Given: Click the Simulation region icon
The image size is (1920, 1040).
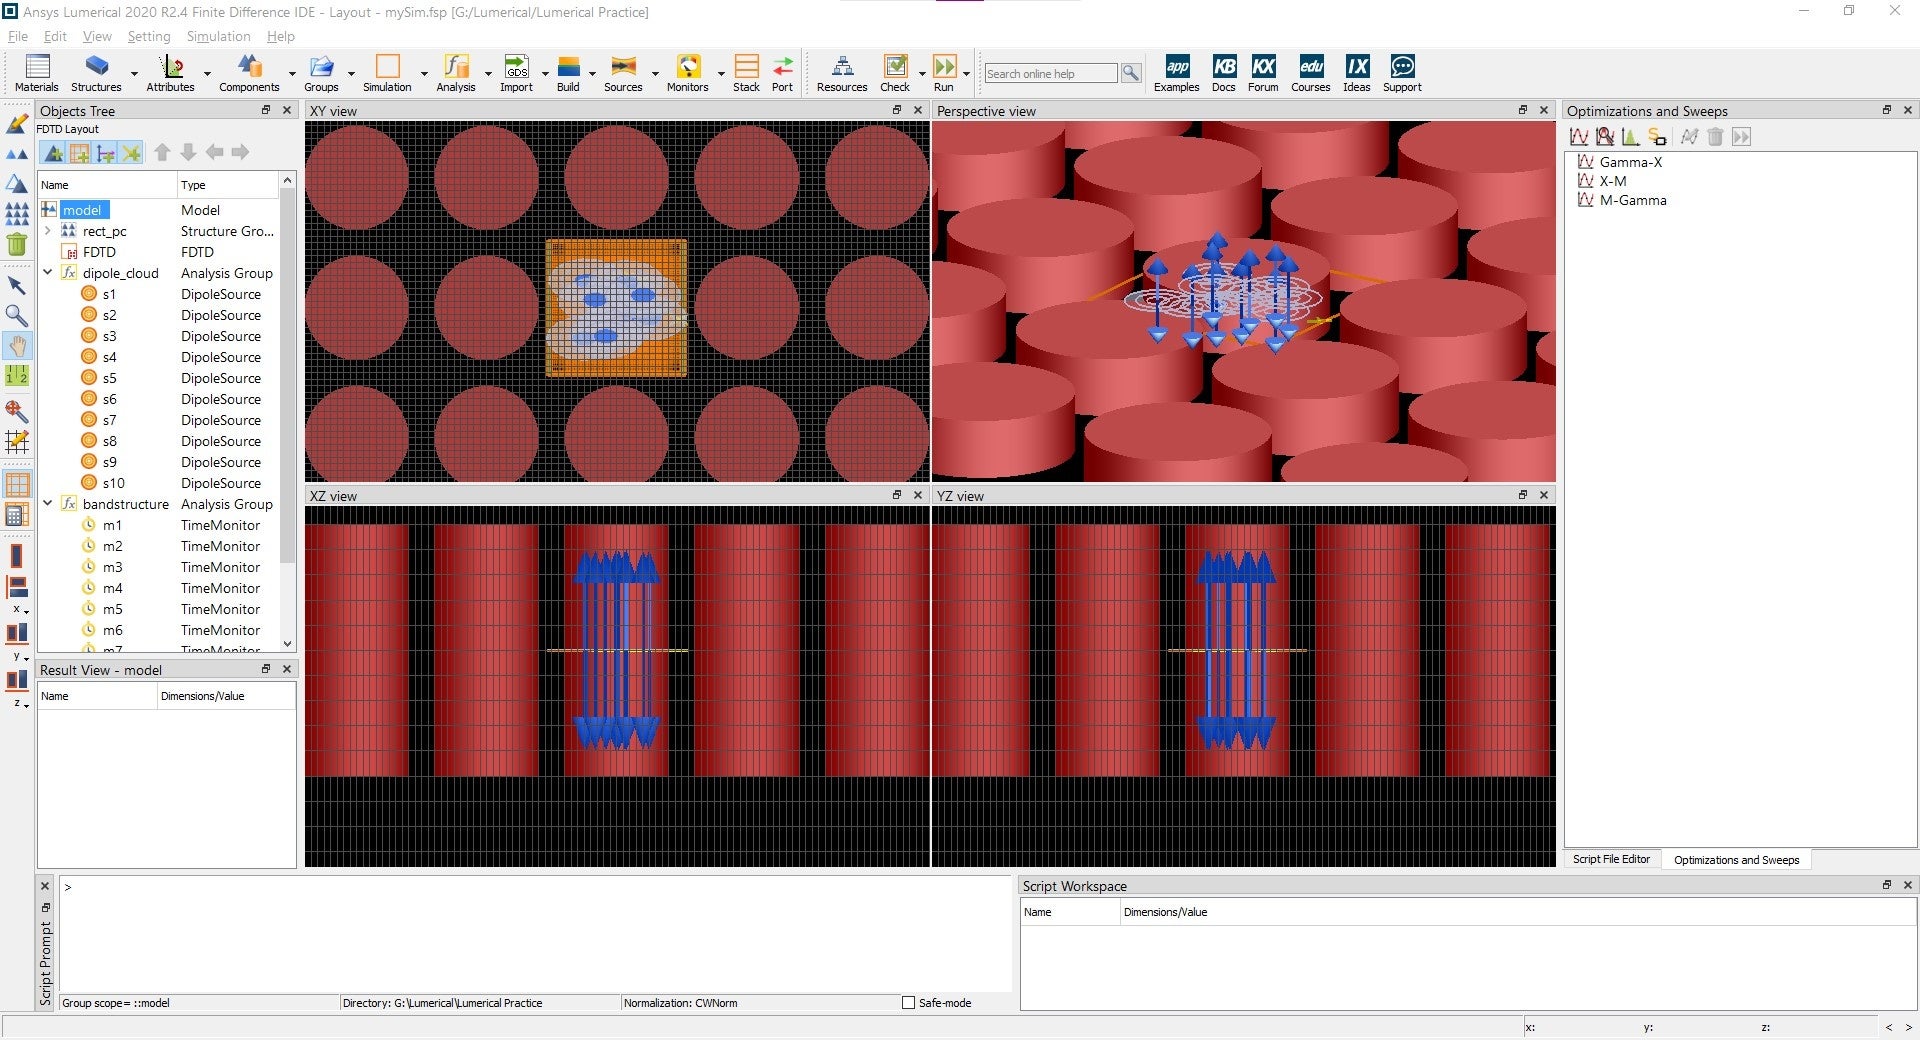Looking at the screenshot, I should click(x=387, y=67).
